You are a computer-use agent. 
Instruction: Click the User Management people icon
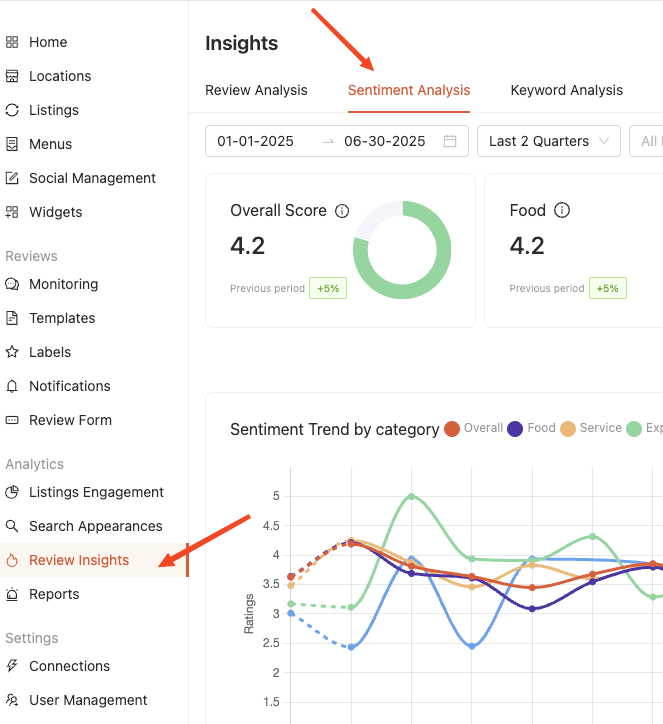(12, 700)
